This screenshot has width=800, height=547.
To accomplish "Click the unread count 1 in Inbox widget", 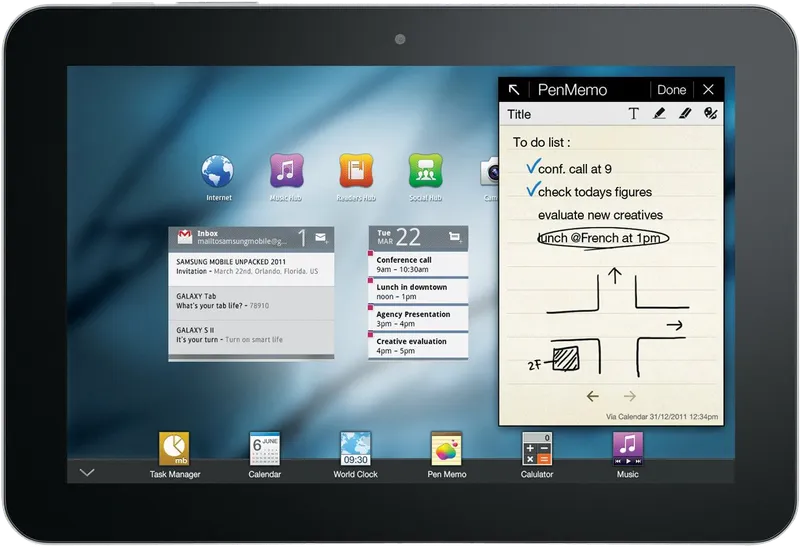I will [302, 238].
